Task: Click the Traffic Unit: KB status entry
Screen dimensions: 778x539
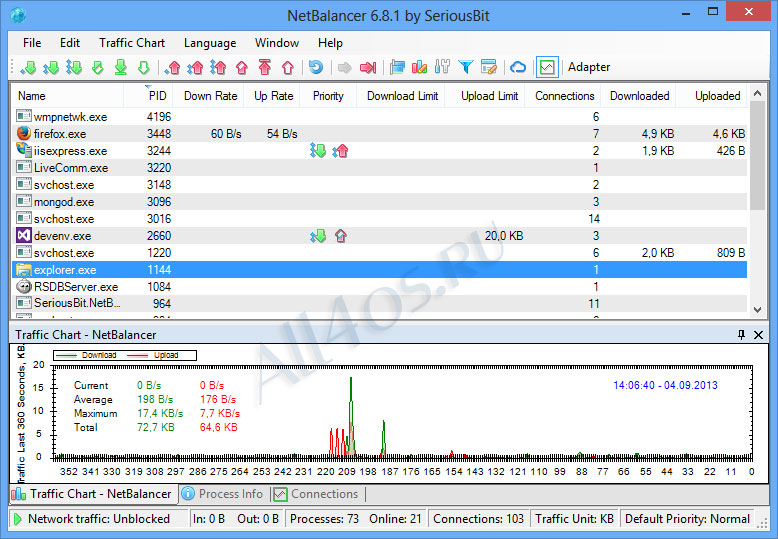Action: click(574, 519)
